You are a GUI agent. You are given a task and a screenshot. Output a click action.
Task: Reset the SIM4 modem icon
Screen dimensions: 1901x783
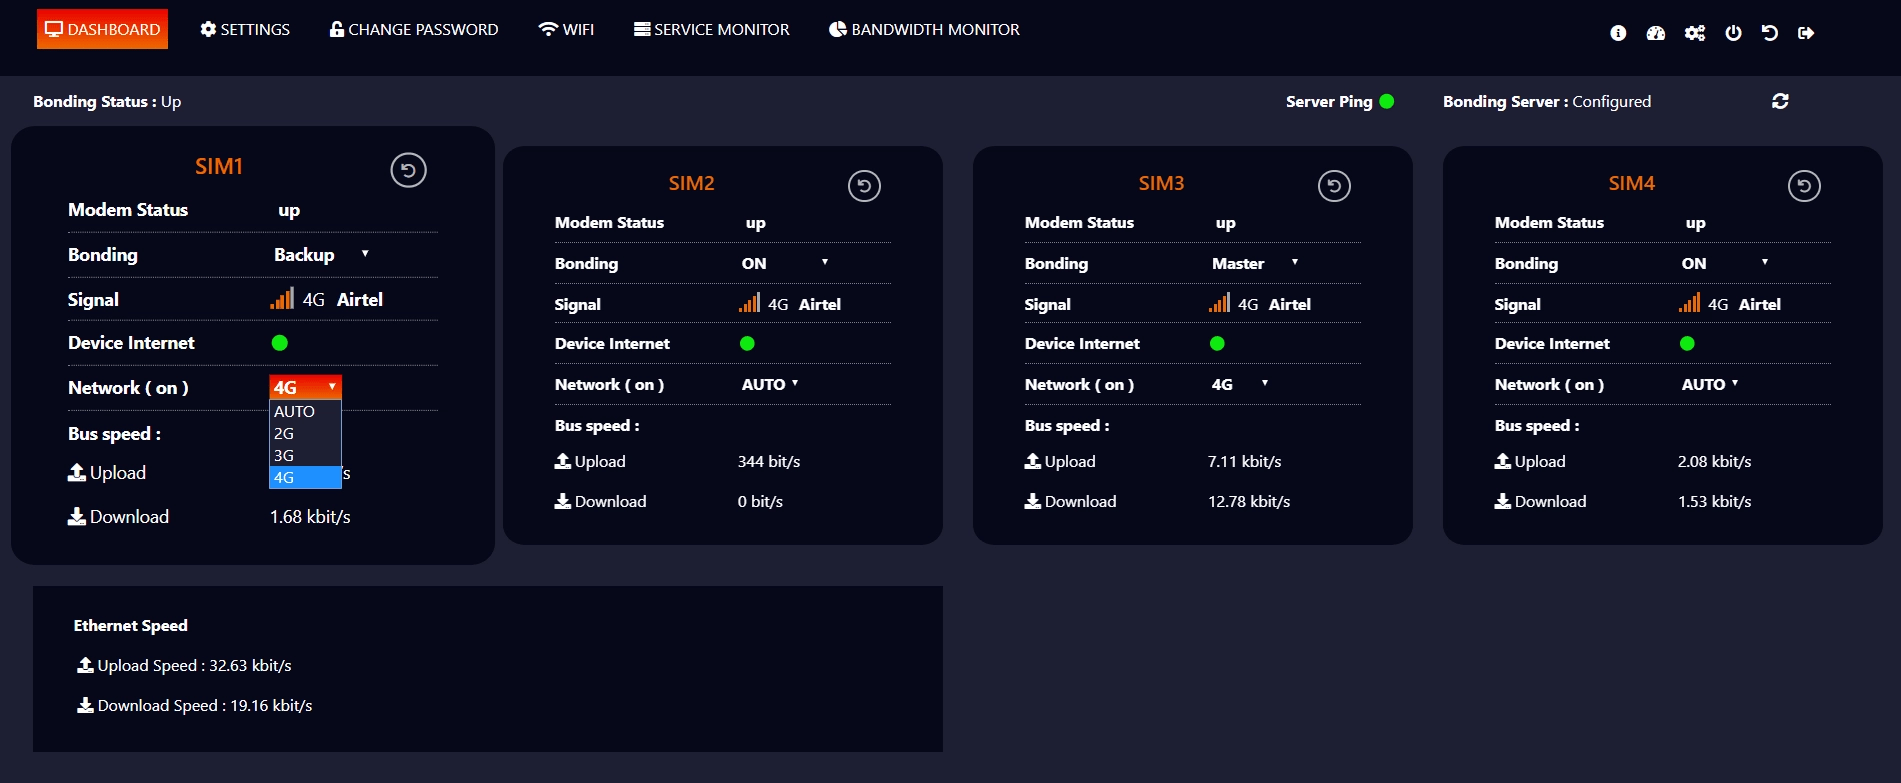1804,186
